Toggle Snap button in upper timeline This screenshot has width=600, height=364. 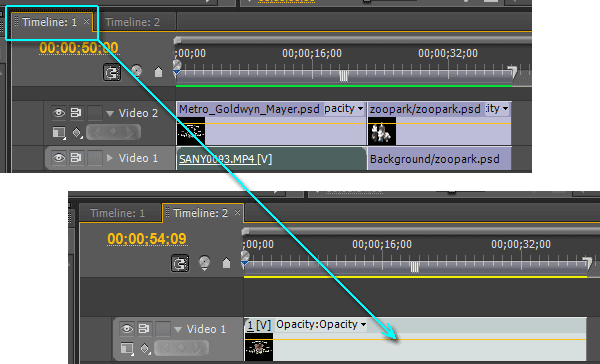pyautogui.click(x=112, y=72)
